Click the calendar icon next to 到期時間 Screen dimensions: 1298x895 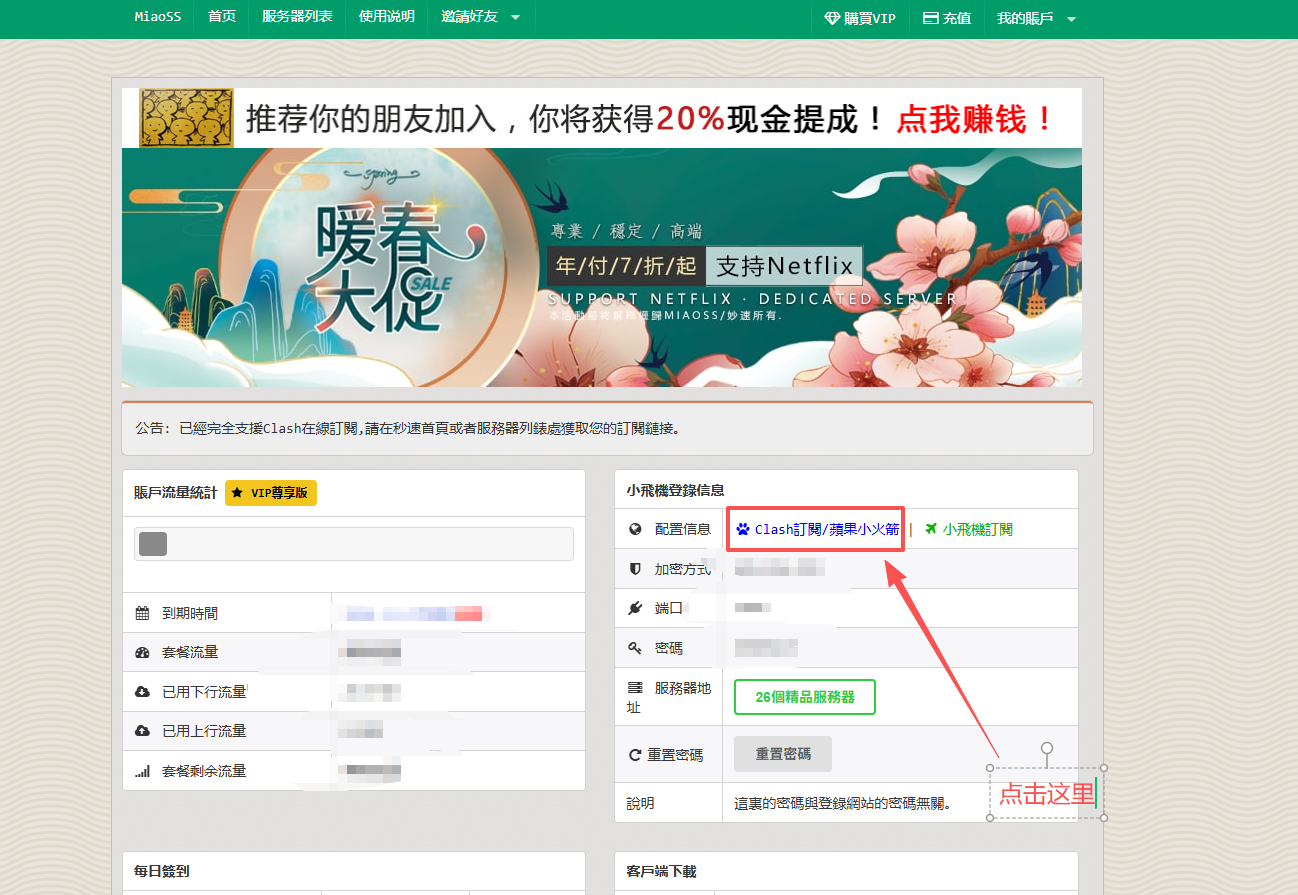point(142,613)
